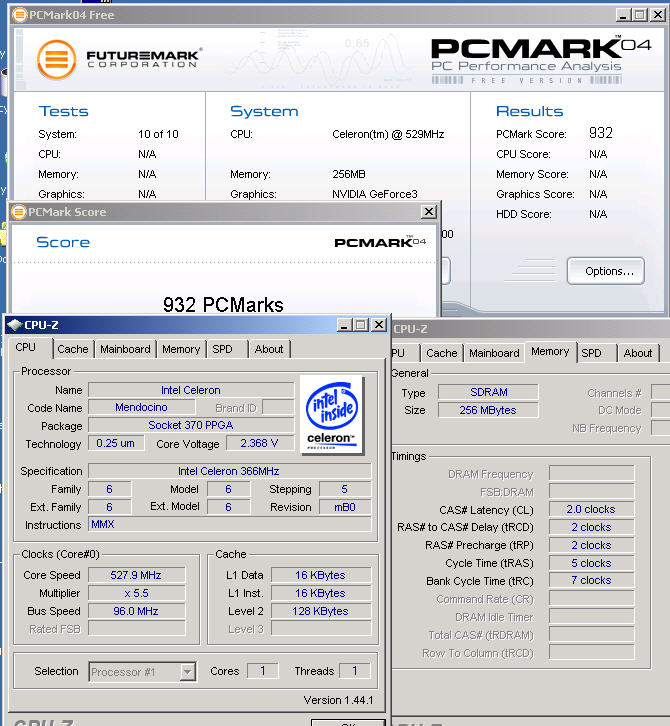Click the Core Speed 527.9 MHz field

(136, 575)
